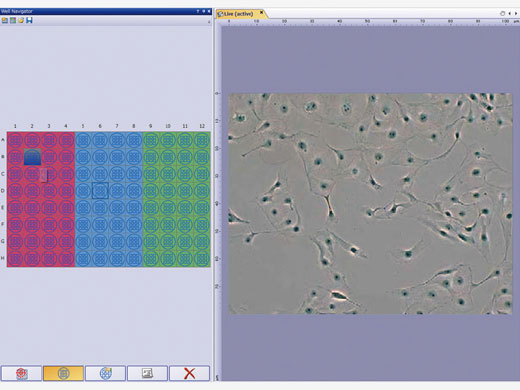This screenshot has width=520, height=390.
Task: Click the red X button at bottom of navigator
Action: [x=189, y=373]
